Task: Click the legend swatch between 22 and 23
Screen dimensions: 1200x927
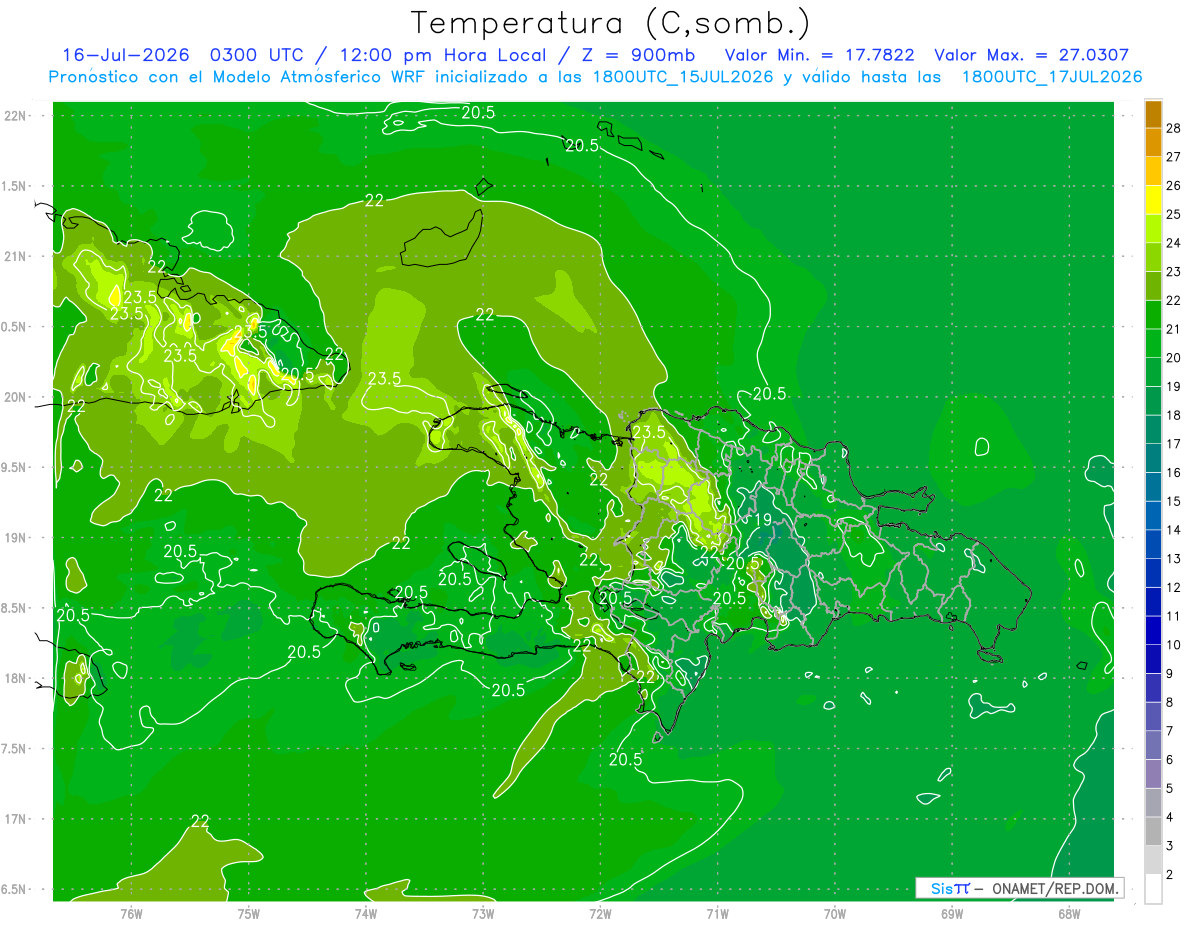Action: pos(1153,286)
